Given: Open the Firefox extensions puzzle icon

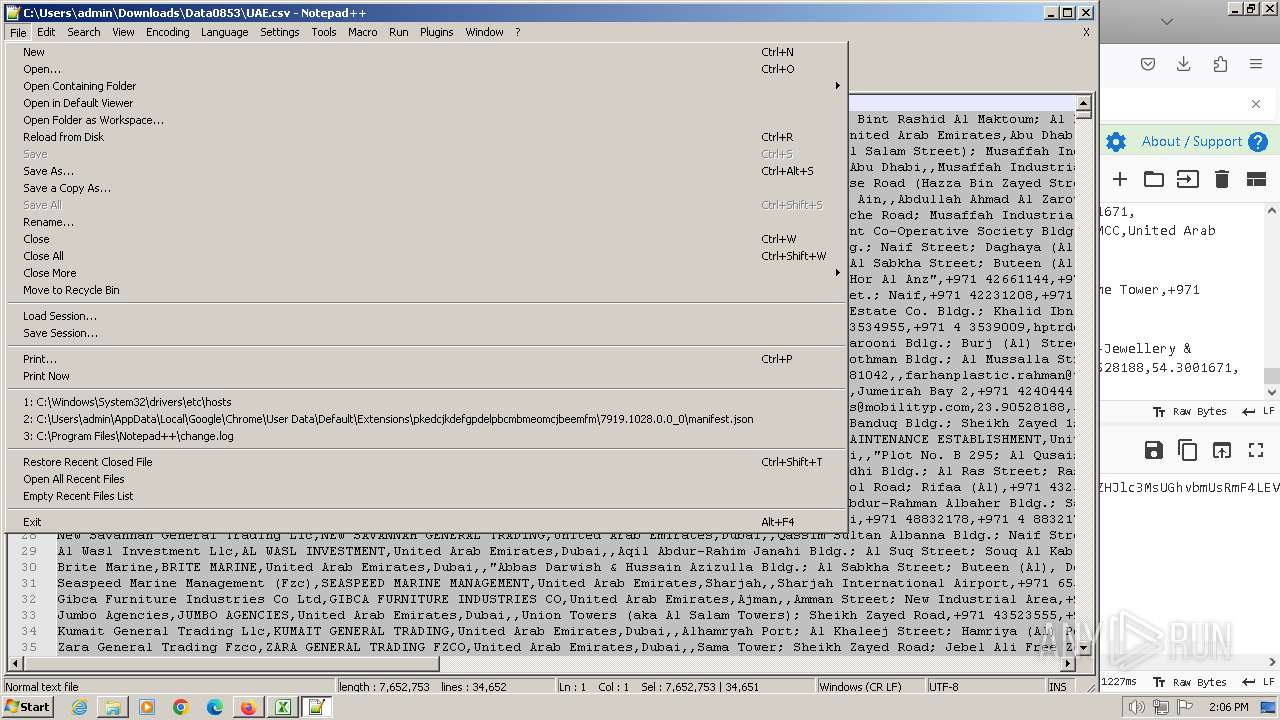Looking at the screenshot, I should (x=1220, y=64).
